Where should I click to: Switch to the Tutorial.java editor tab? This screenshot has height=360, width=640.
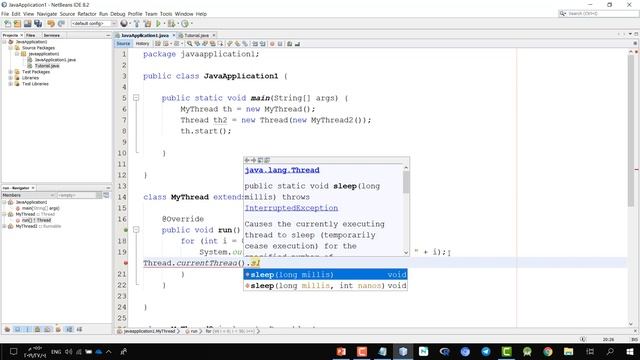point(196,36)
